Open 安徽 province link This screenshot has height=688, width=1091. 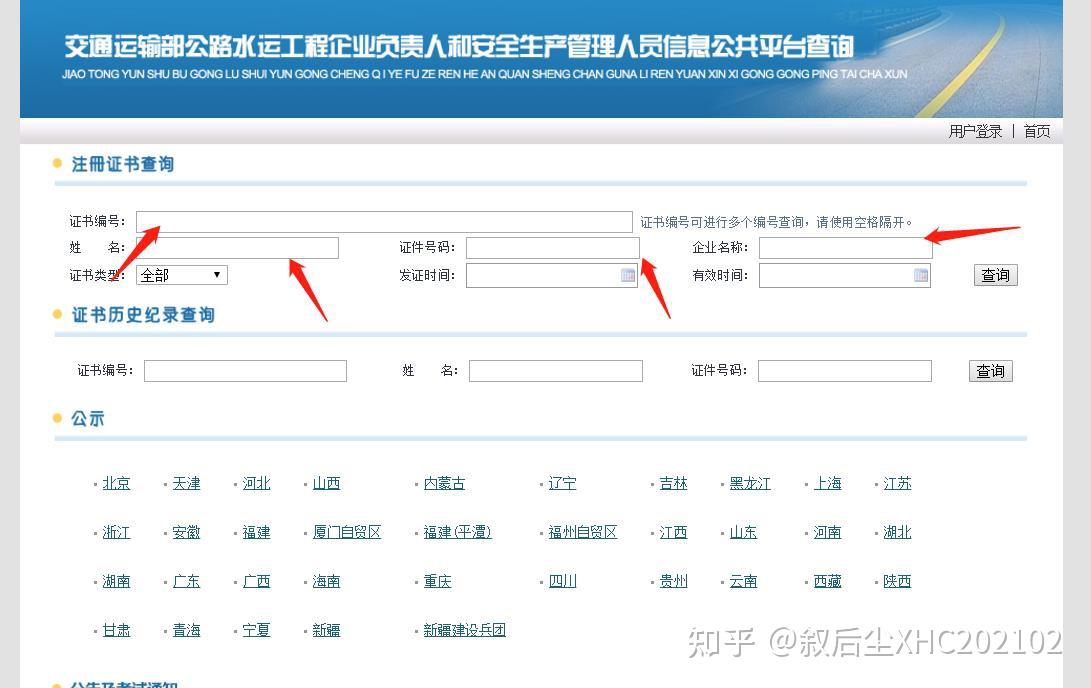click(186, 532)
